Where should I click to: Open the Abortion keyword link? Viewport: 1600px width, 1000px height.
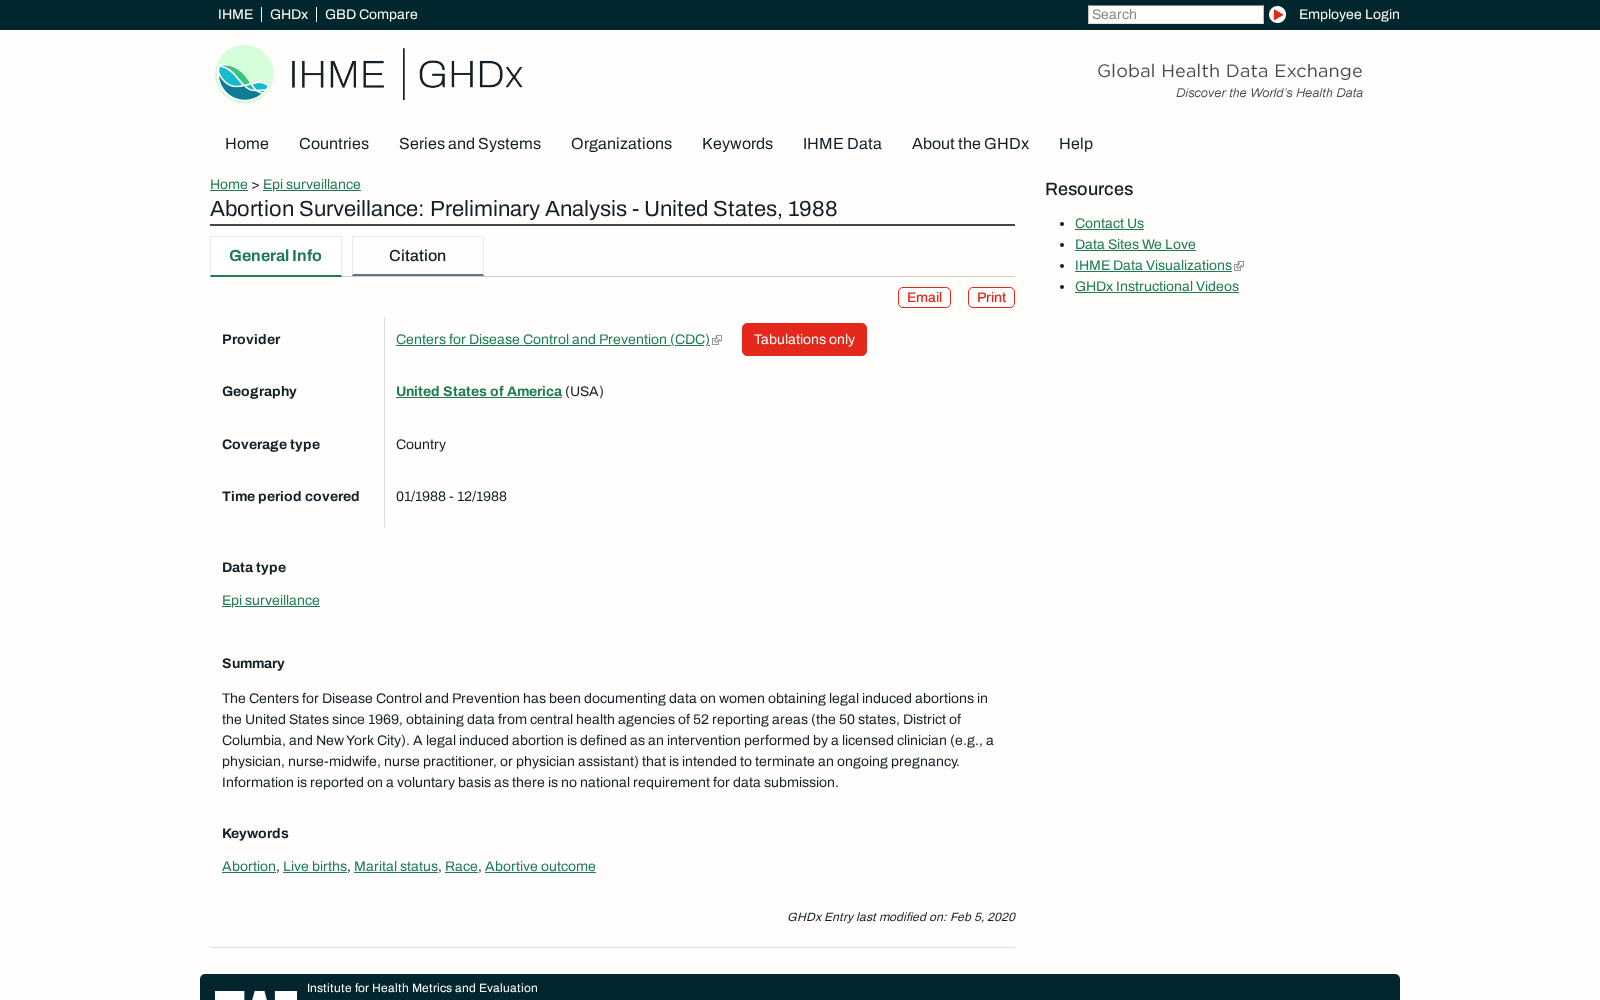click(x=249, y=866)
